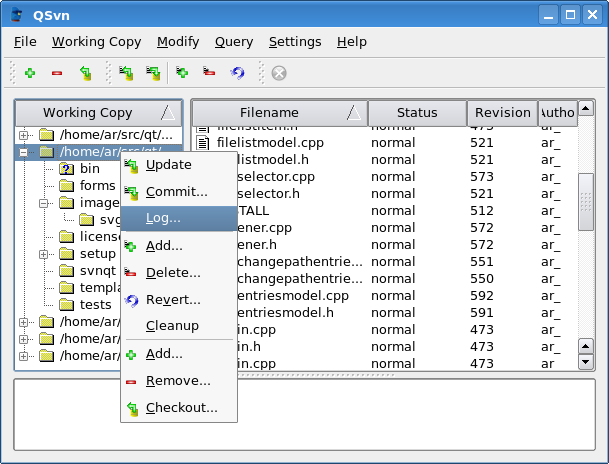Open the Settings menu

295,42
